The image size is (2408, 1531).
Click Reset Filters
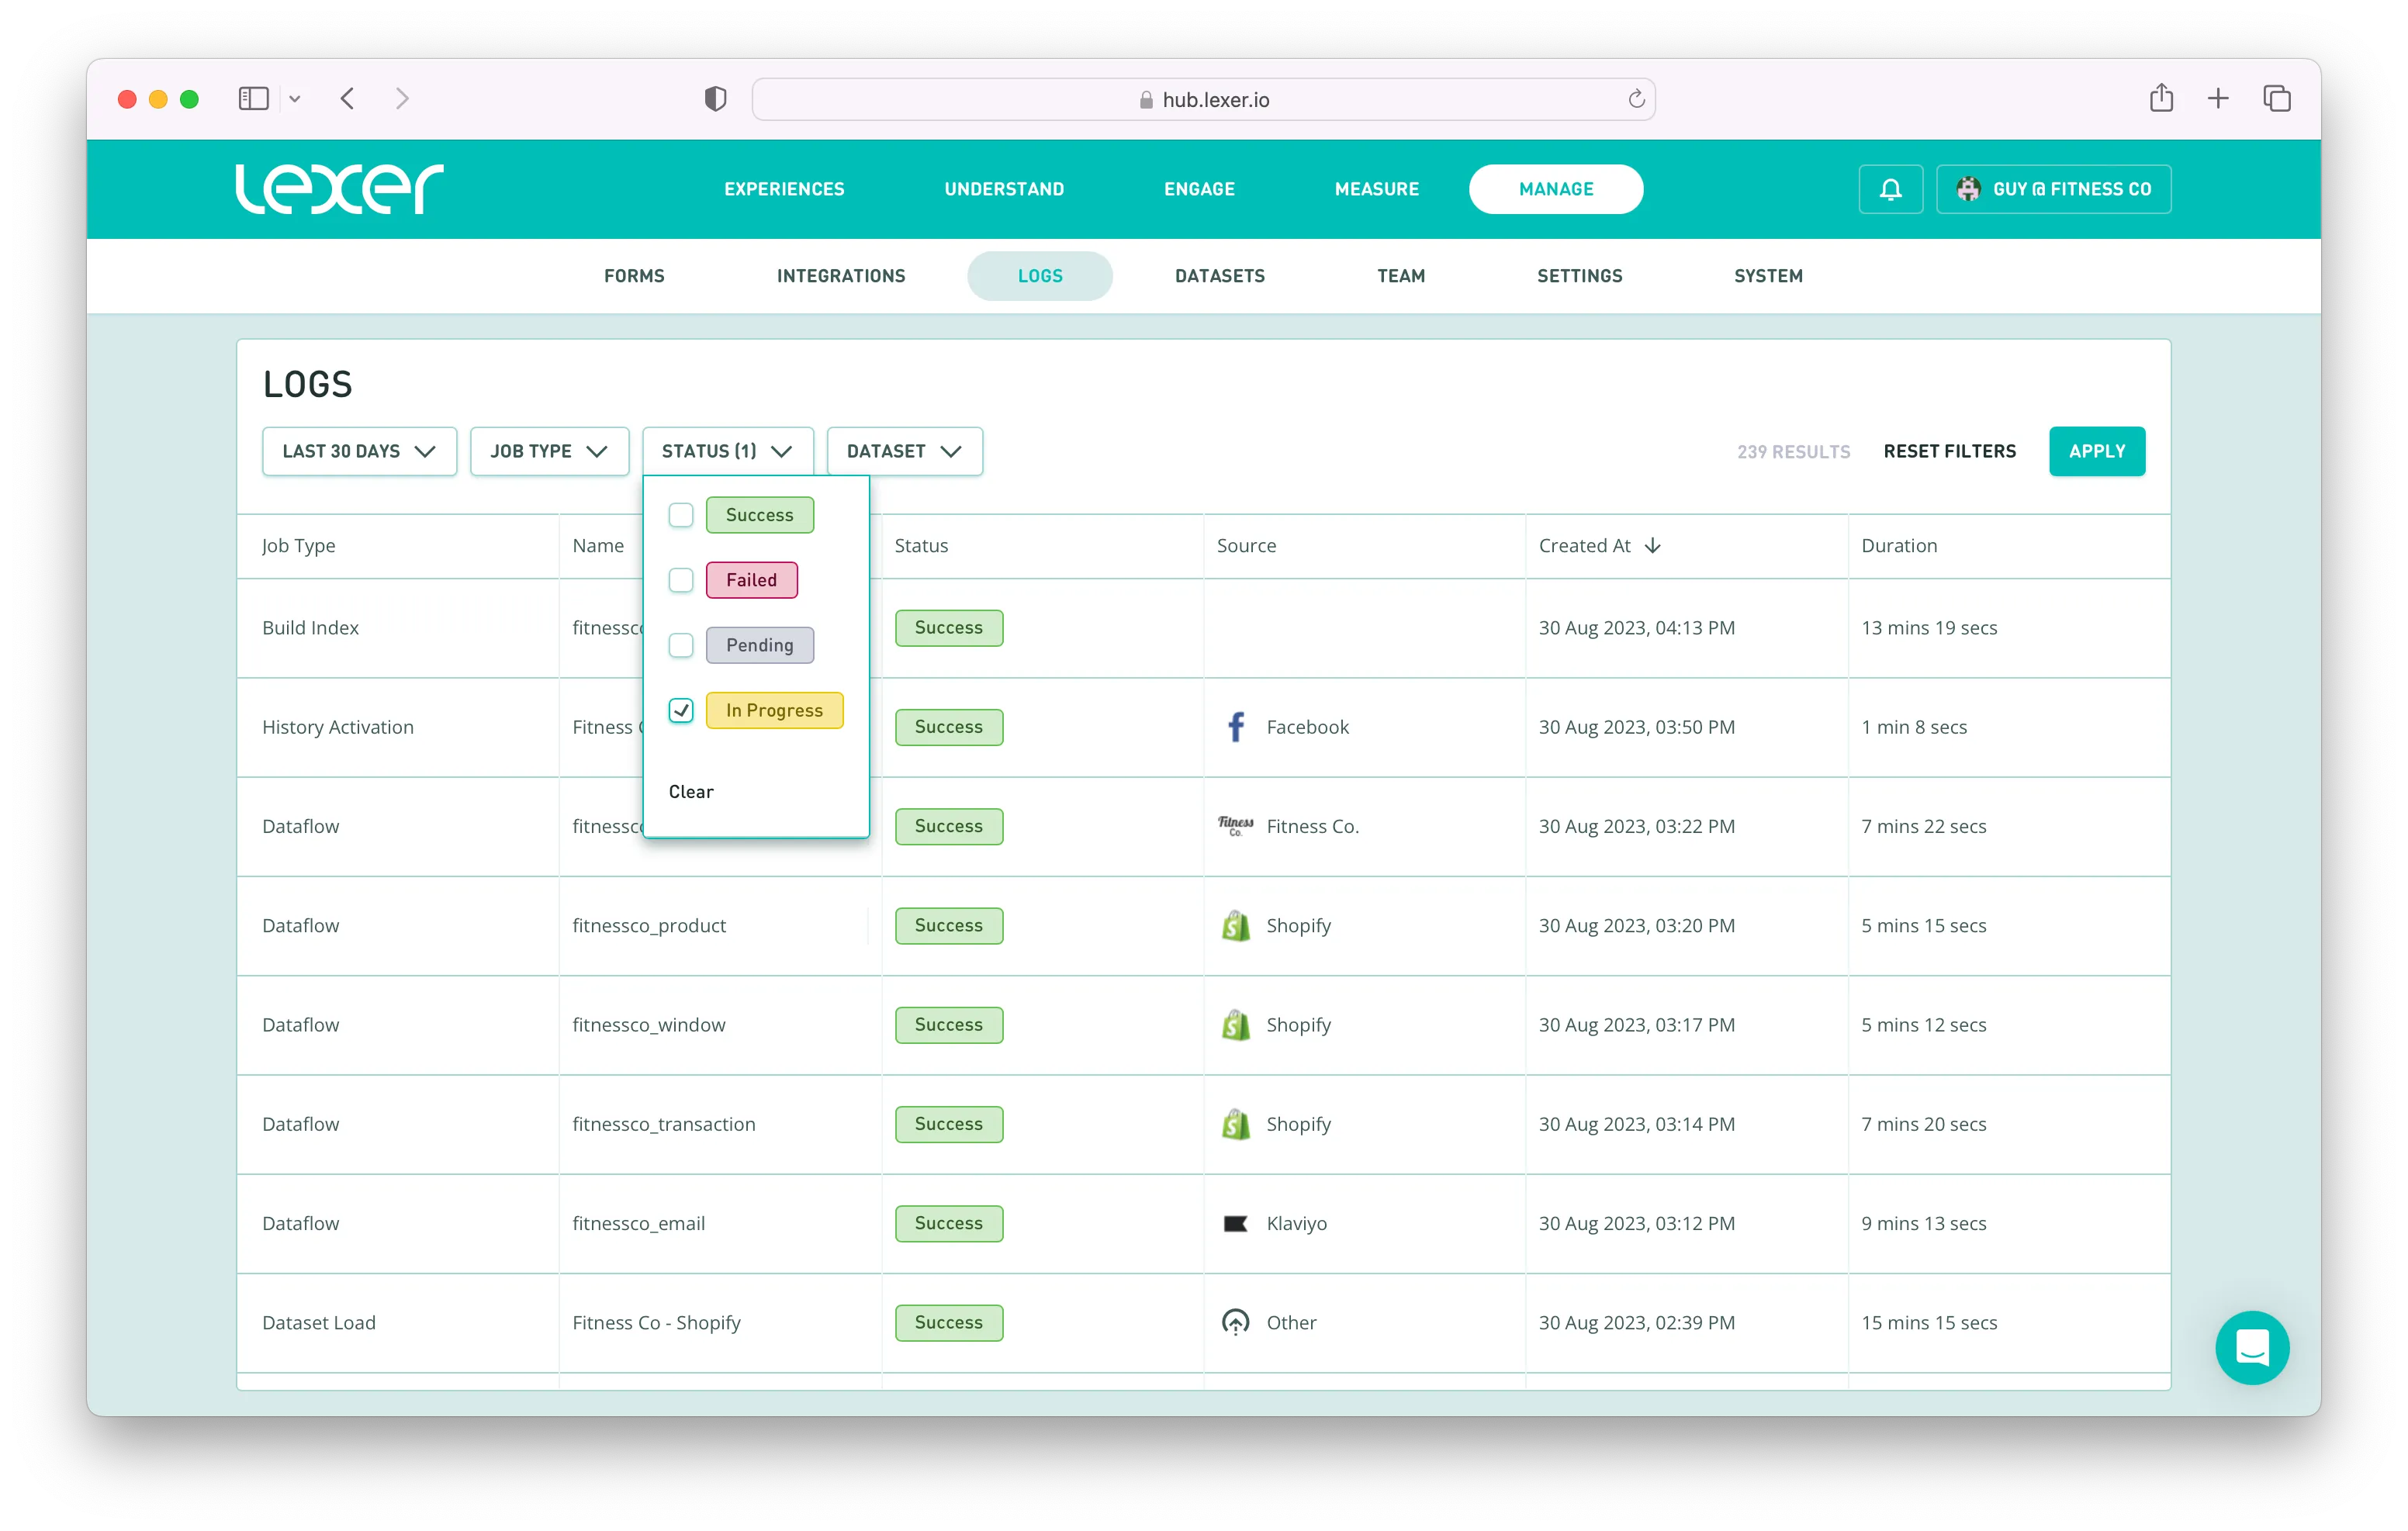point(1949,451)
